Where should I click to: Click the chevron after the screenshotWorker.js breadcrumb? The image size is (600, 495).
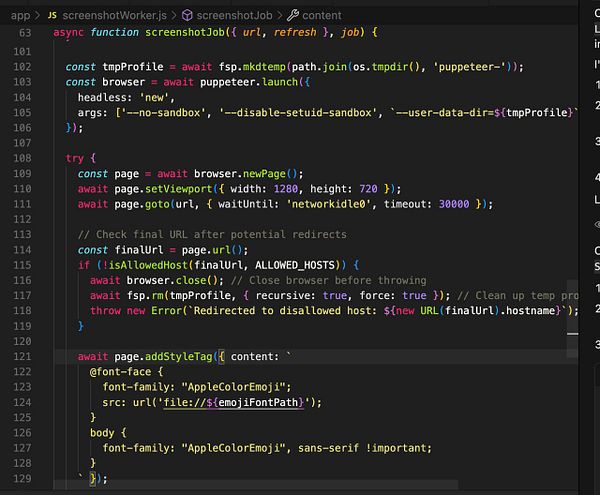pyautogui.click(x=174, y=15)
